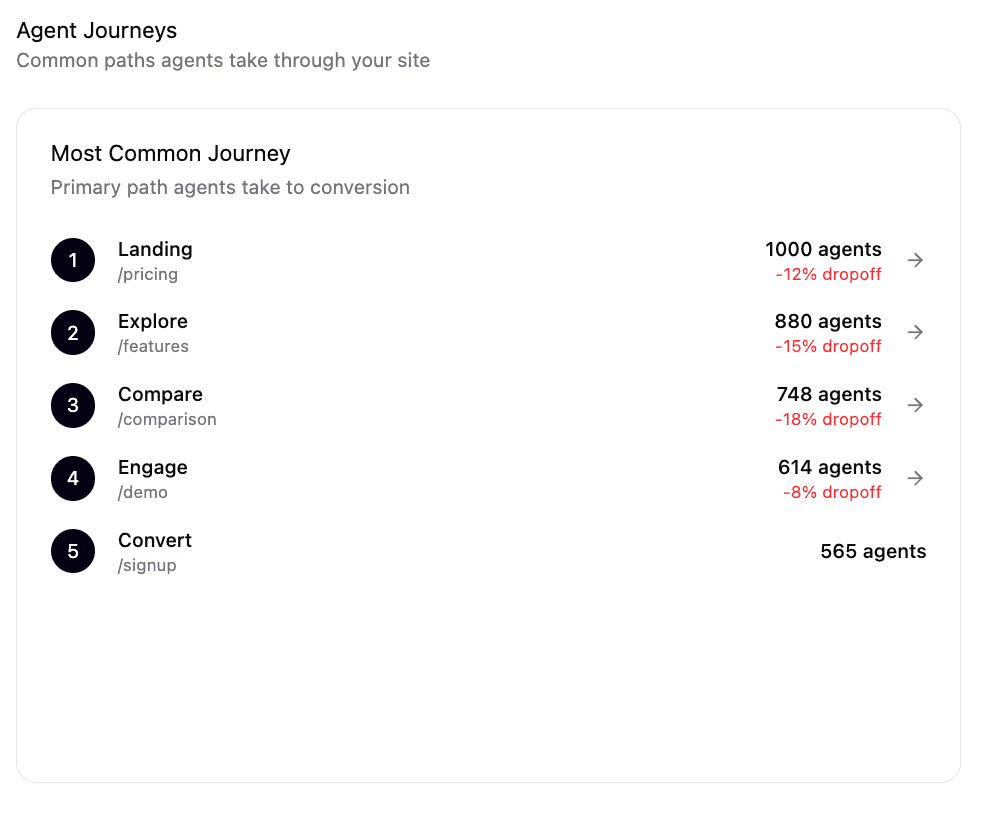Click the step 4 numbered badge

72,478
